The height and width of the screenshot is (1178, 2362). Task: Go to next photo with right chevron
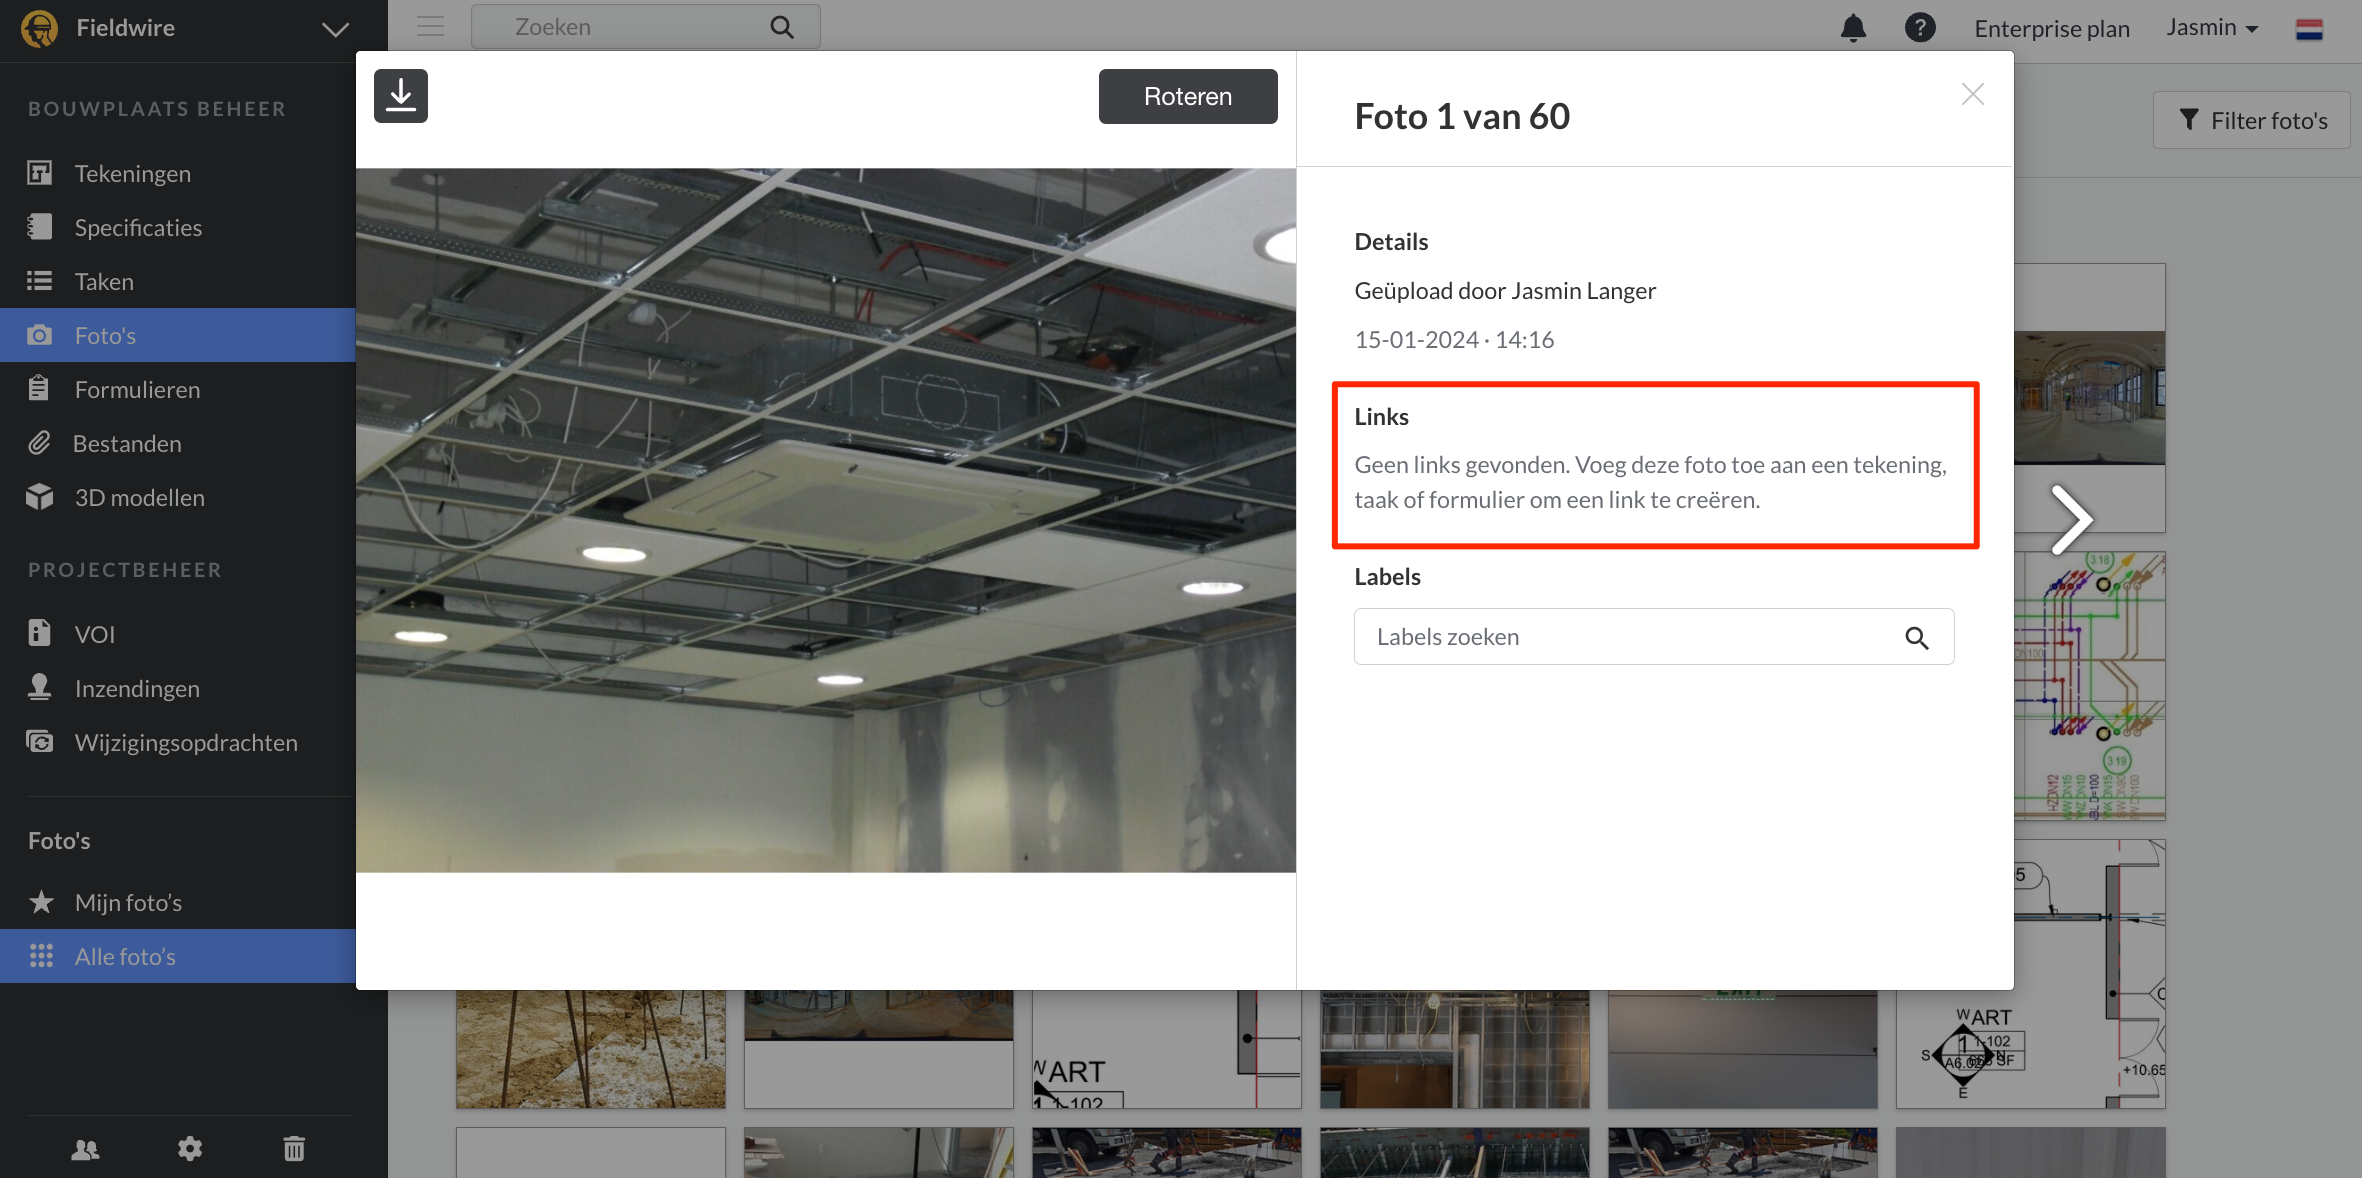[x=2071, y=519]
